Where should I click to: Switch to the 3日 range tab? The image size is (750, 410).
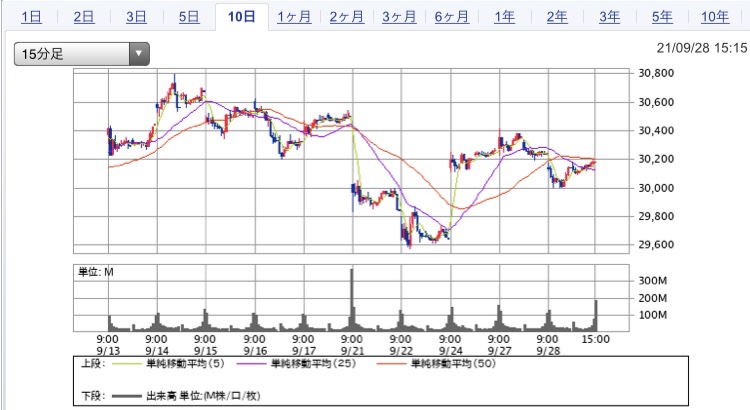[136, 17]
